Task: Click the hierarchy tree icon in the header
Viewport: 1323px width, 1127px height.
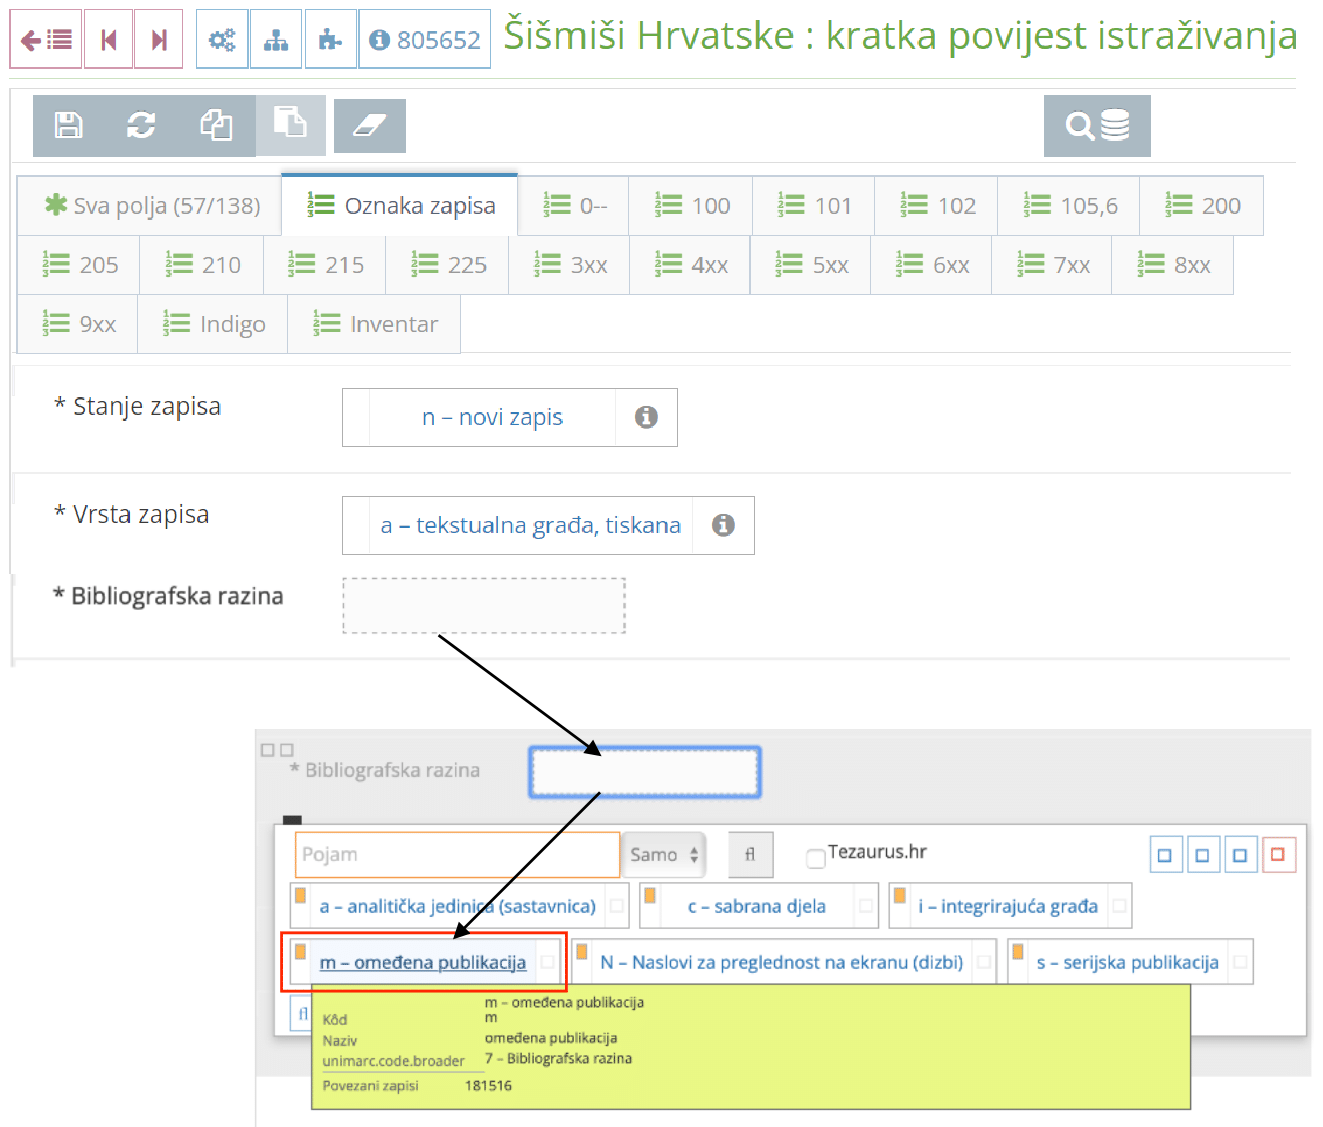Action: coord(276,38)
